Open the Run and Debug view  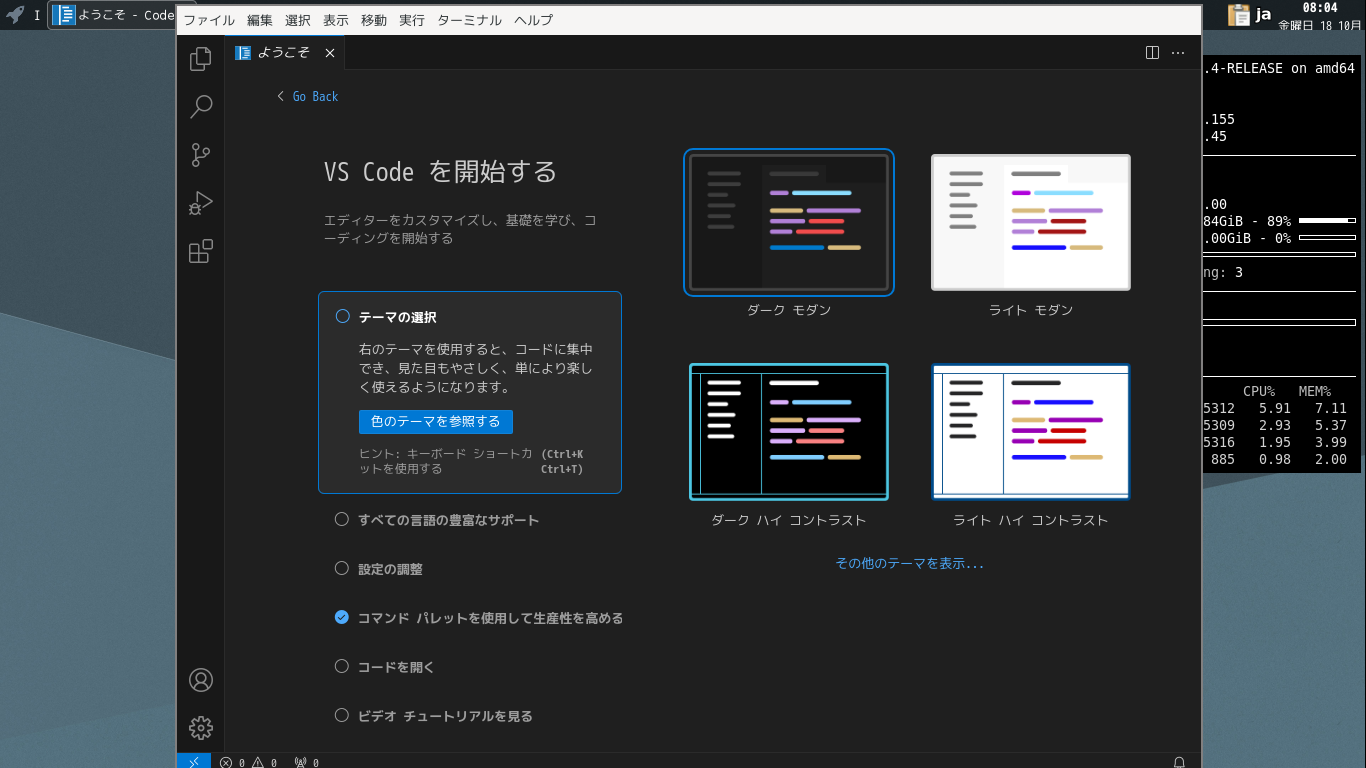[201, 203]
